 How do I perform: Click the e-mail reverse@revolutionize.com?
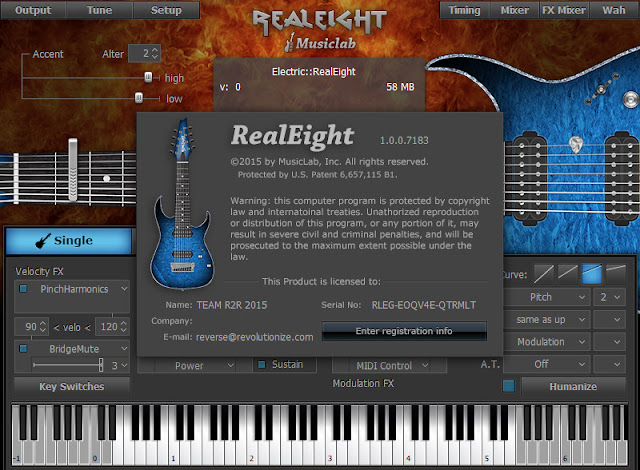[x=255, y=337]
